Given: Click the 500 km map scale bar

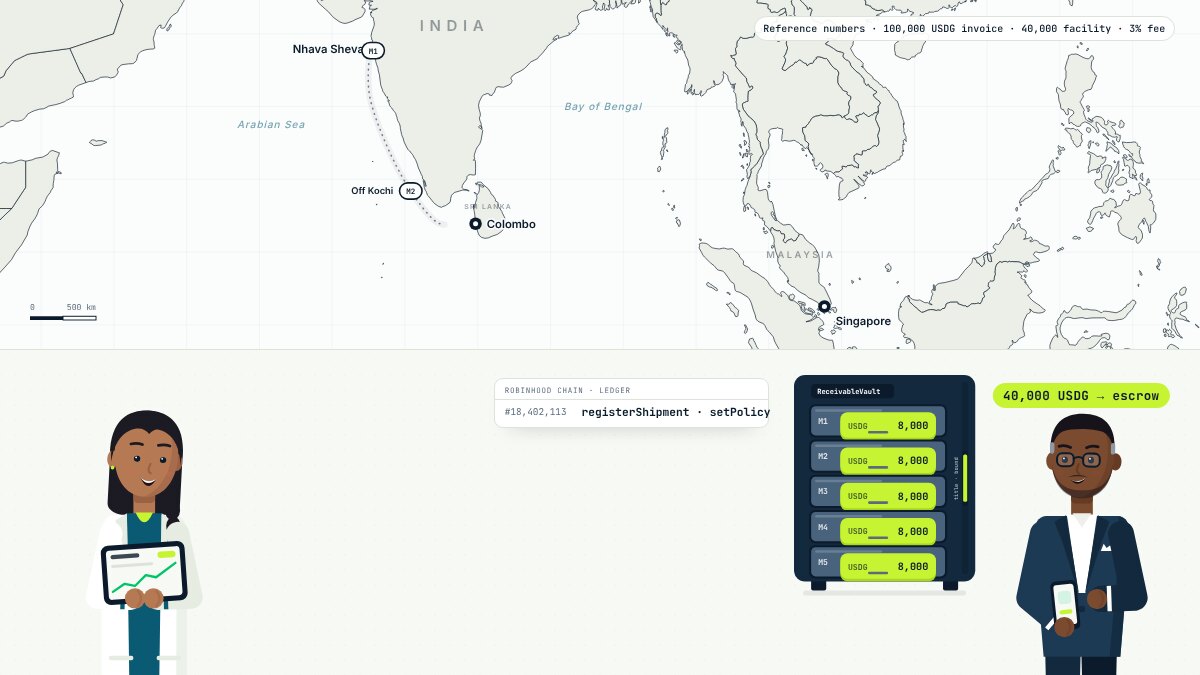Looking at the screenshot, I should coord(63,318).
